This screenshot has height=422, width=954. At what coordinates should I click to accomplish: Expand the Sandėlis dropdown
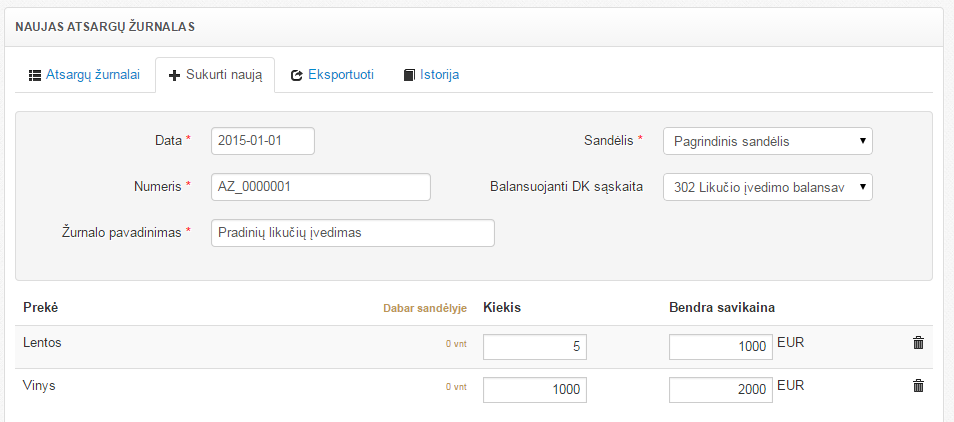coord(767,141)
